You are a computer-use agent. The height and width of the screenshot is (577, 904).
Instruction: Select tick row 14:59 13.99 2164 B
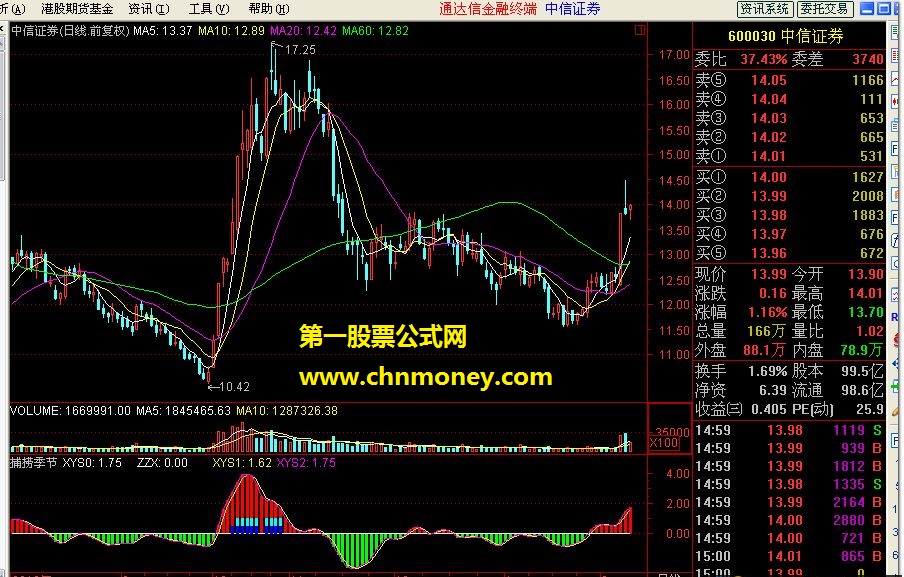point(789,503)
